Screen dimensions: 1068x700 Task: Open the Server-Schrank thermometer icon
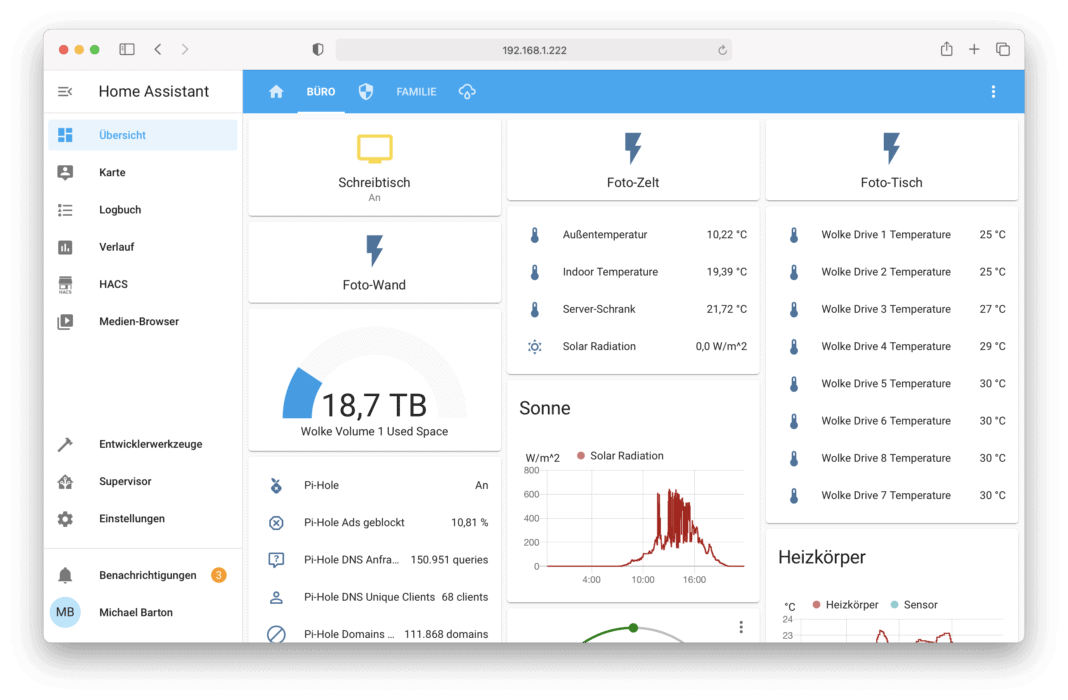click(535, 309)
